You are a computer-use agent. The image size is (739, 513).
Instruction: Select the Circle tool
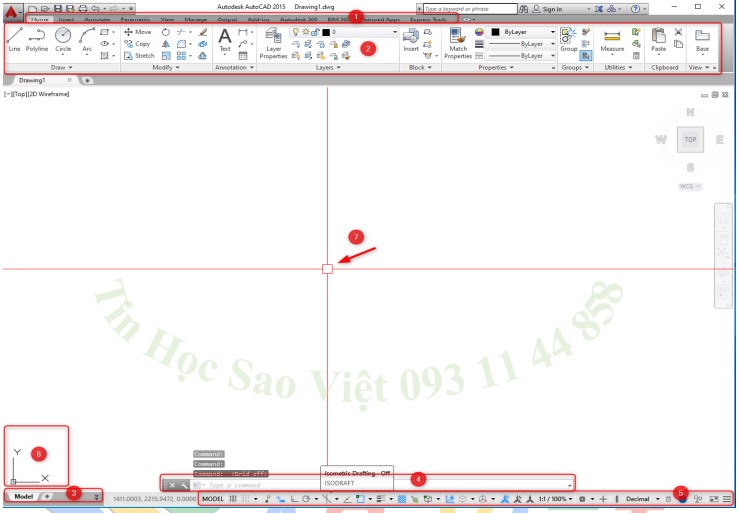pos(63,39)
